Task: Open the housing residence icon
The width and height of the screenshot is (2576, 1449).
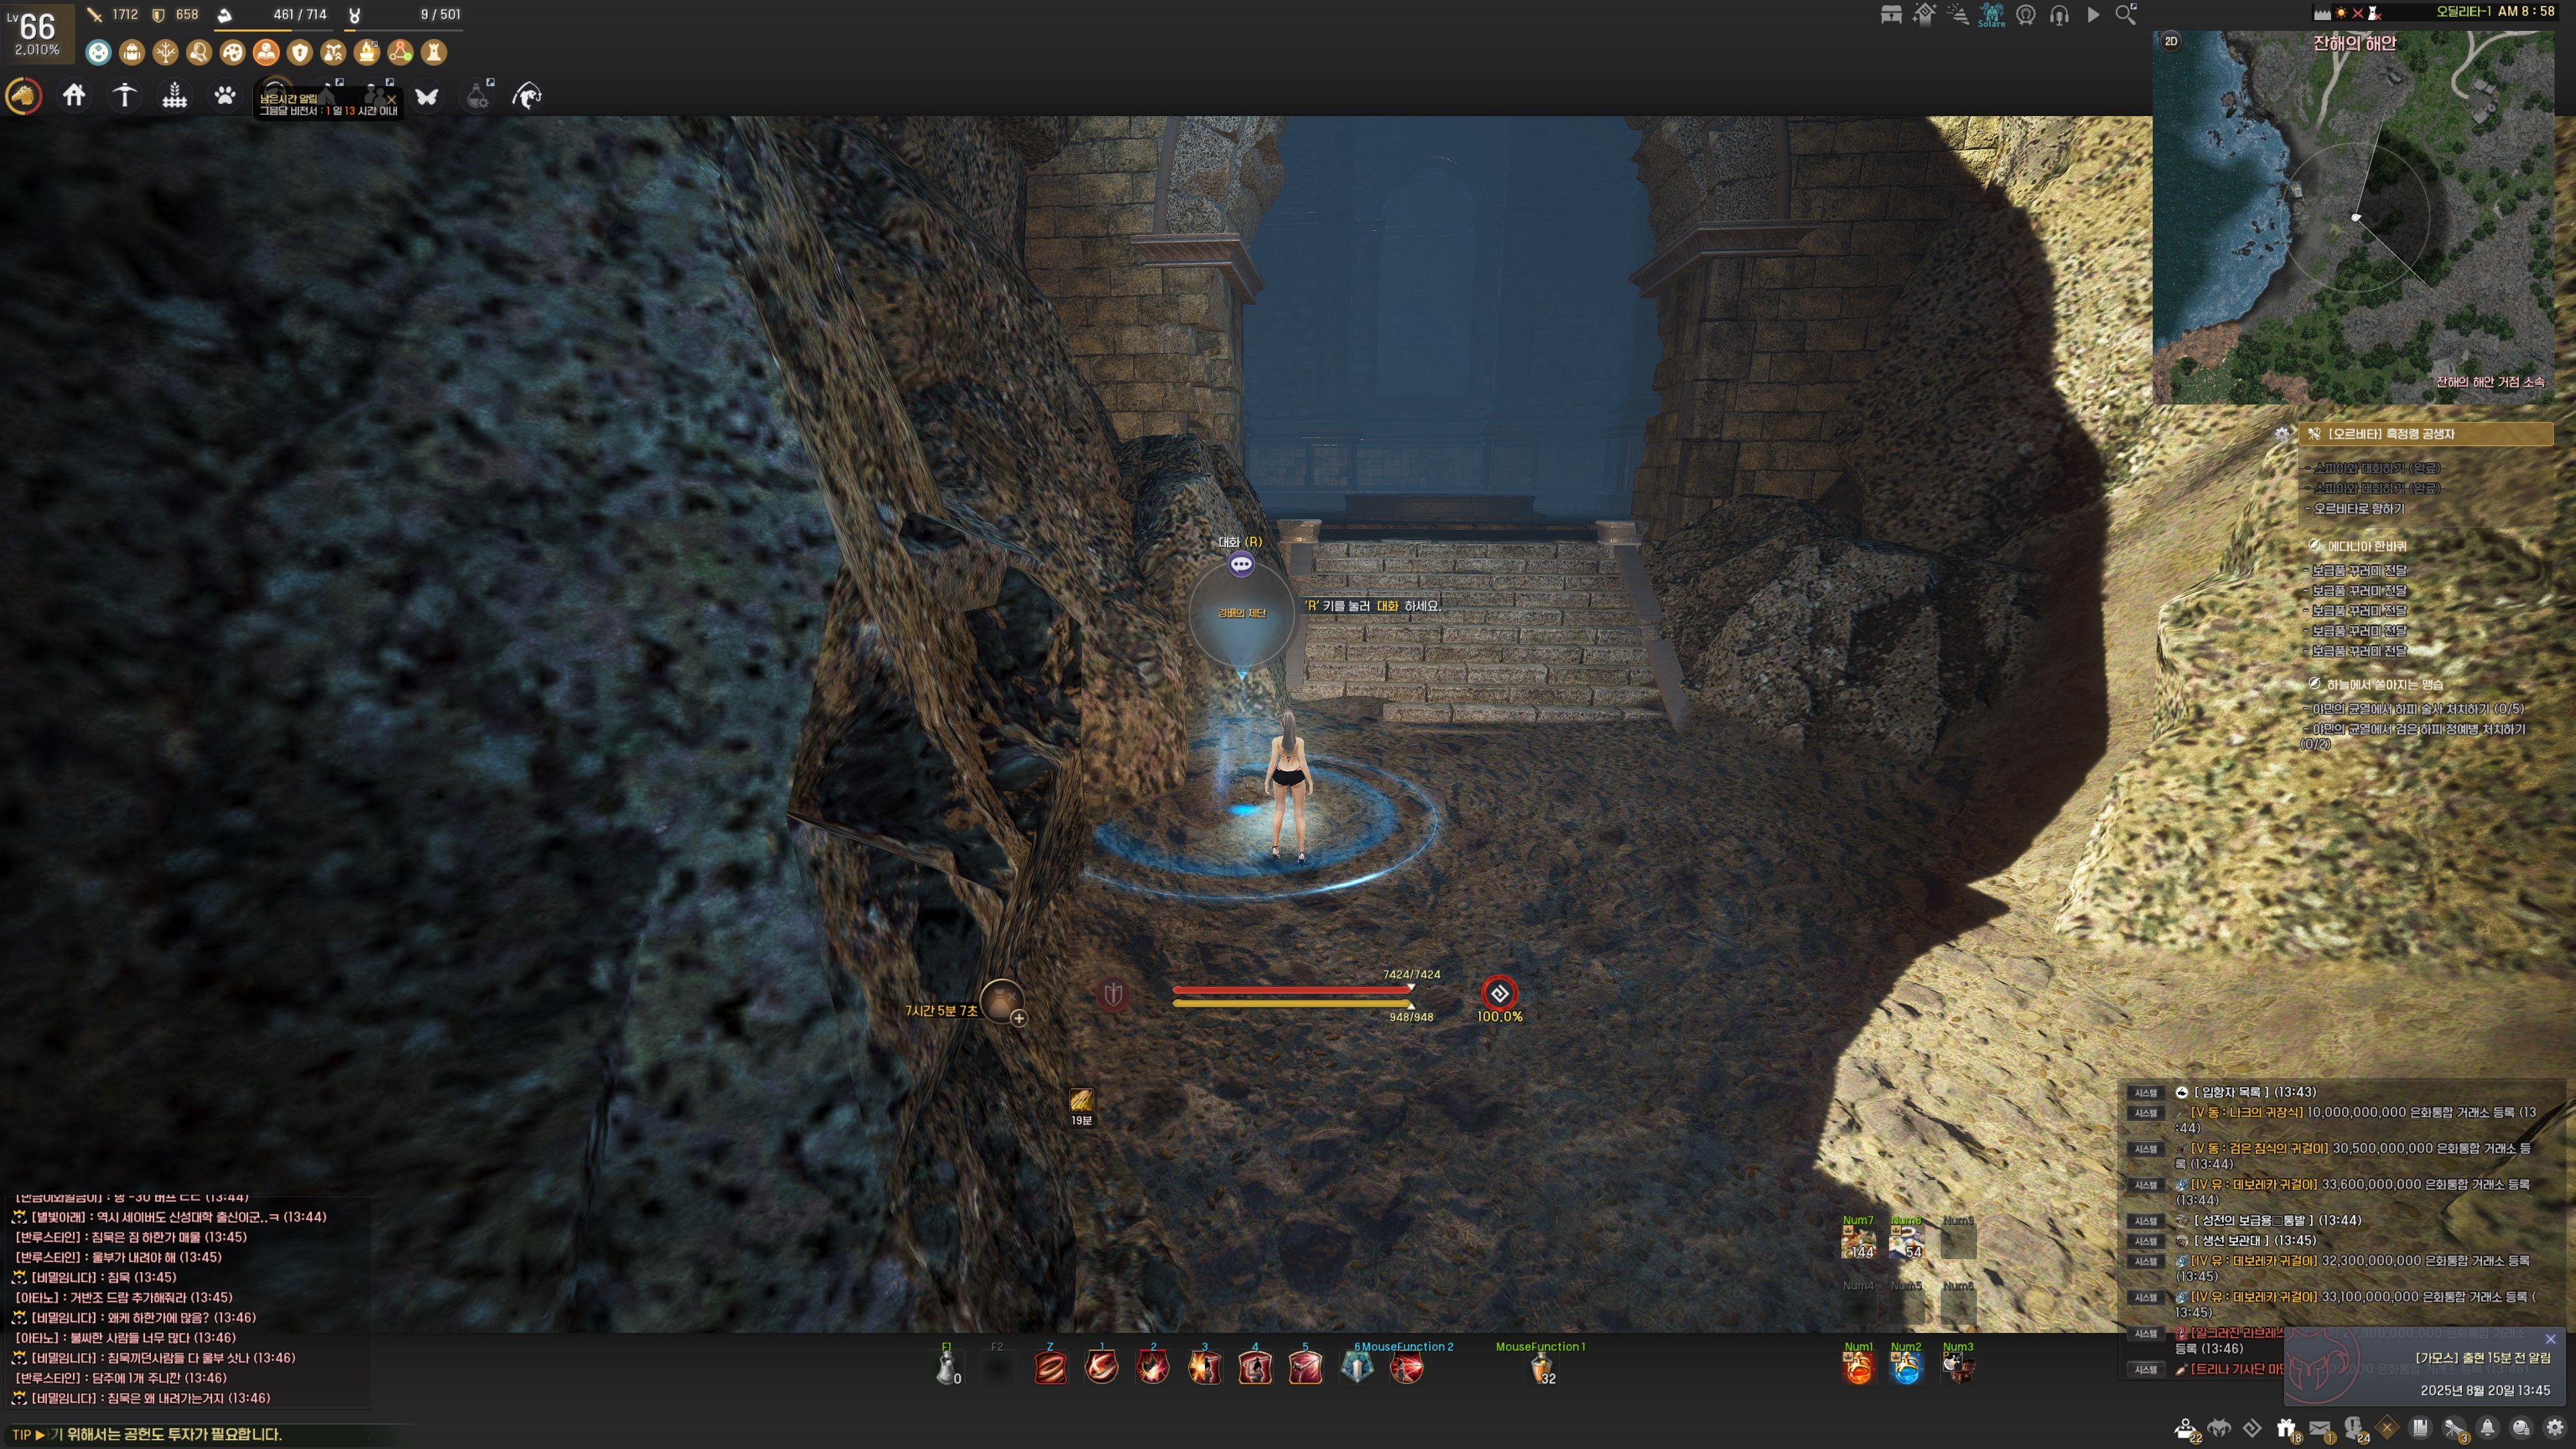Action: coord(74,96)
